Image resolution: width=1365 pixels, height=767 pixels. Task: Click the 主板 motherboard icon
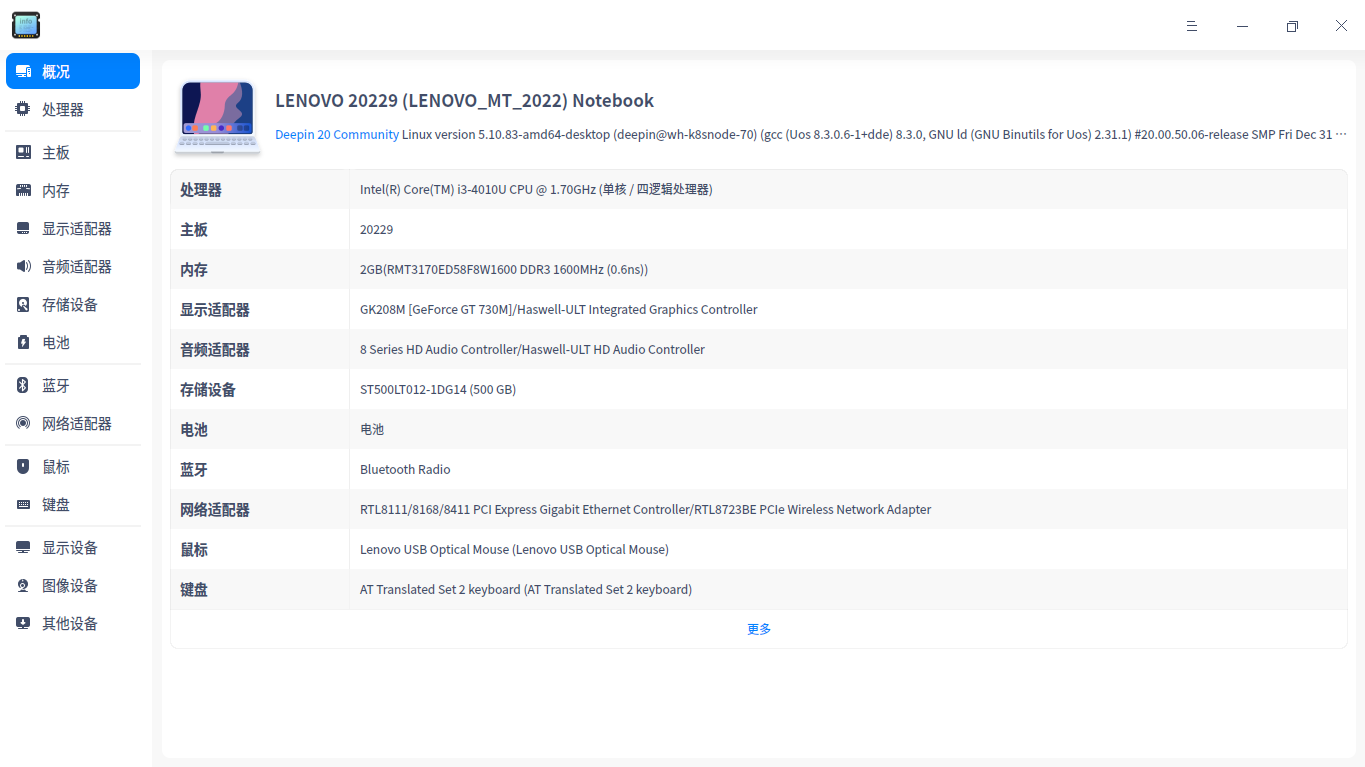pos(23,152)
